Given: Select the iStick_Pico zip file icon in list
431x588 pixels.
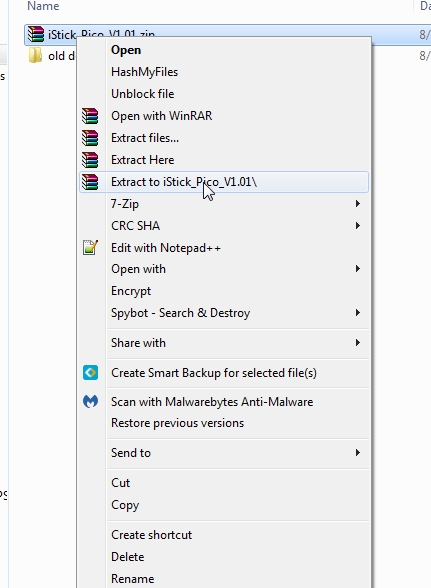Looking at the screenshot, I should click(36, 34).
